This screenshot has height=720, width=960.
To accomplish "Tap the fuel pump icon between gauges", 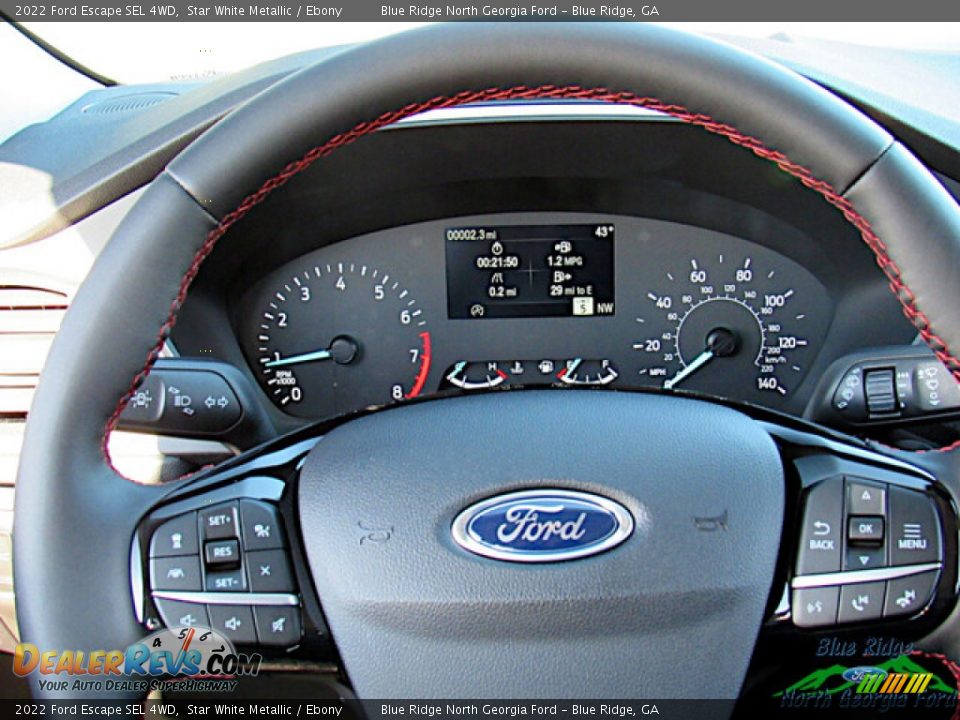I will coord(546,367).
